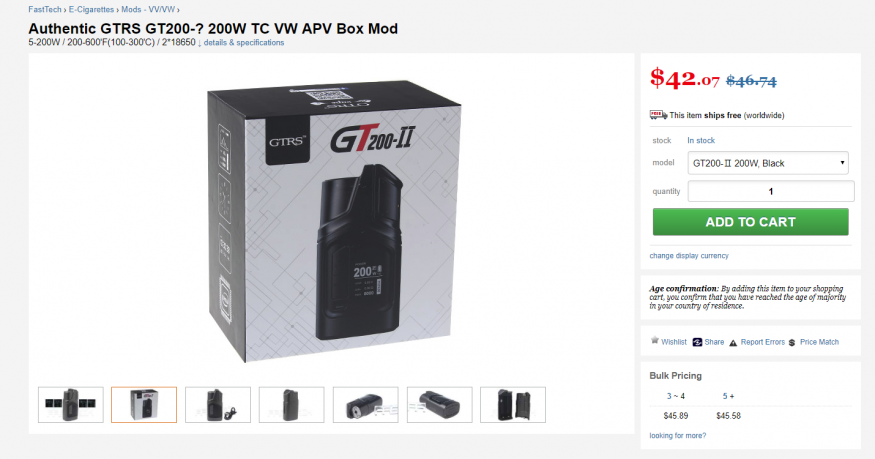Click the Report Errors warning icon
Image resolution: width=875 pixels, height=459 pixels.
point(733,342)
